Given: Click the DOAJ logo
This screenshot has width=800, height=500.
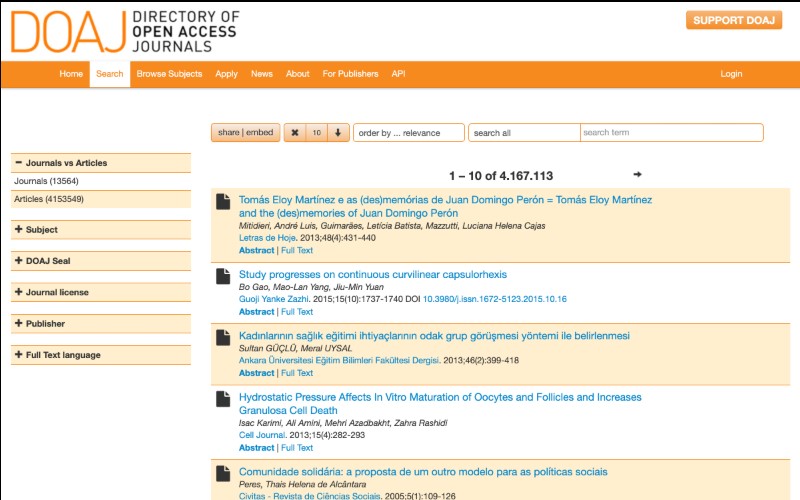Looking at the screenshot, I should (x=125, y=31).
